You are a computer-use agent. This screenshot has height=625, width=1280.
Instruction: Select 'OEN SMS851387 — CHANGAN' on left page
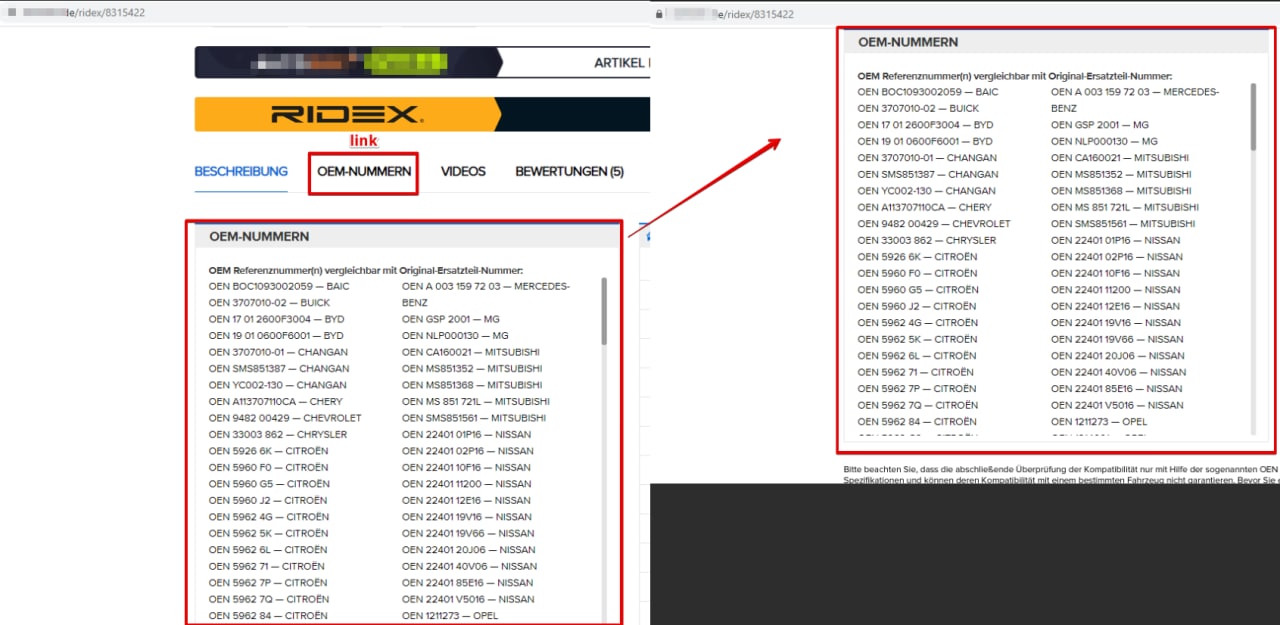[279, 368]
